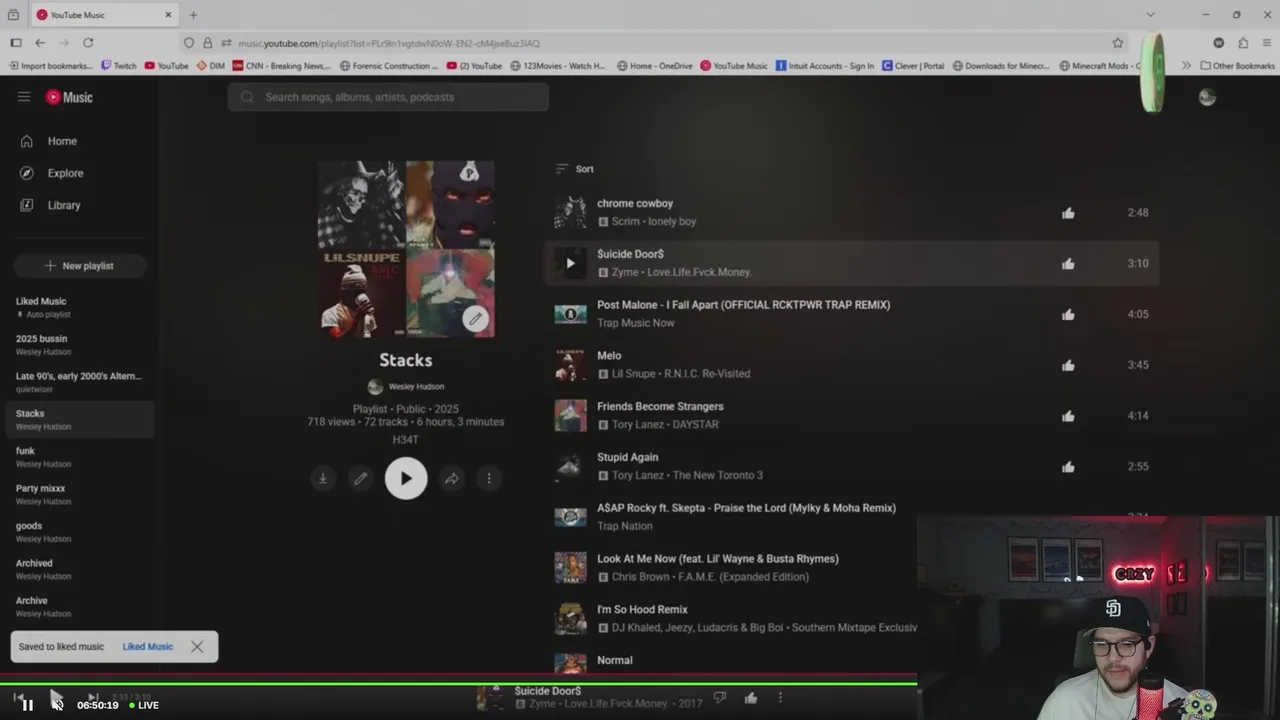Select the 2025 bussin playlist
Image resolution: width=1280 pixels, height=720 pixels.
(x=80, y=345)
